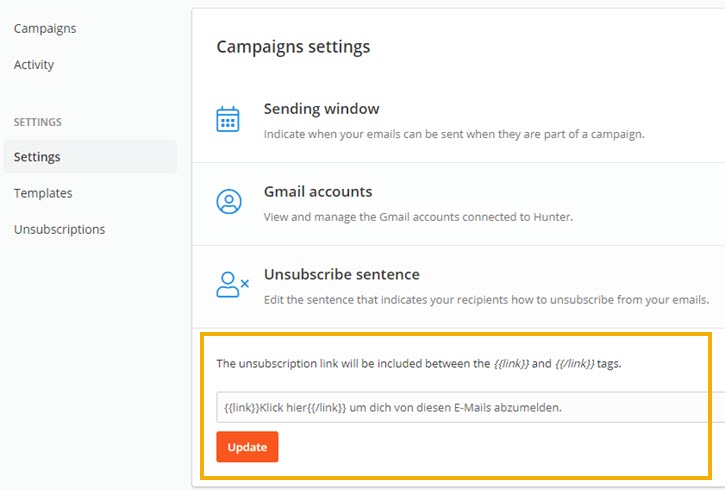Click the 'Edit the sentence that indicates' description

click(x=486, y=300)
